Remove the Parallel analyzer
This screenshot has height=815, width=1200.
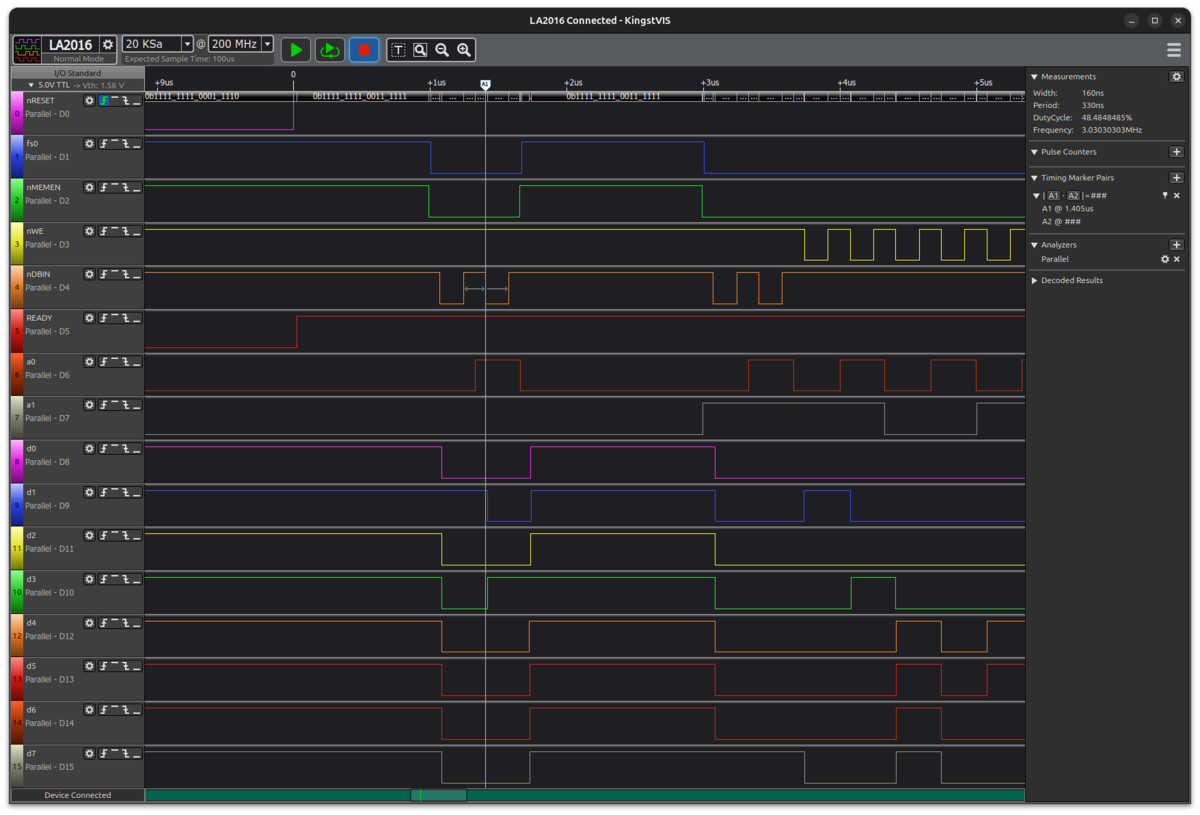[x=1177, y=259]
